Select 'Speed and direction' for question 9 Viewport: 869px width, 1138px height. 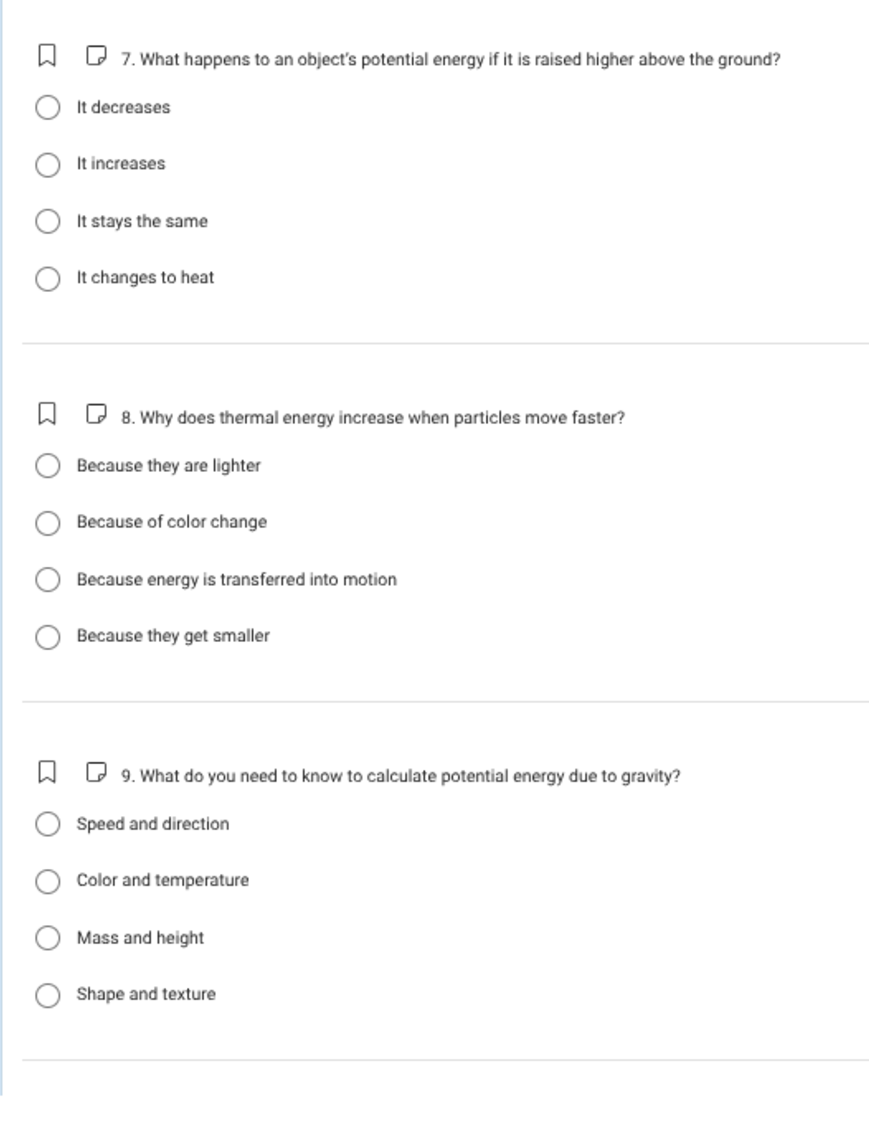[48, 824]
